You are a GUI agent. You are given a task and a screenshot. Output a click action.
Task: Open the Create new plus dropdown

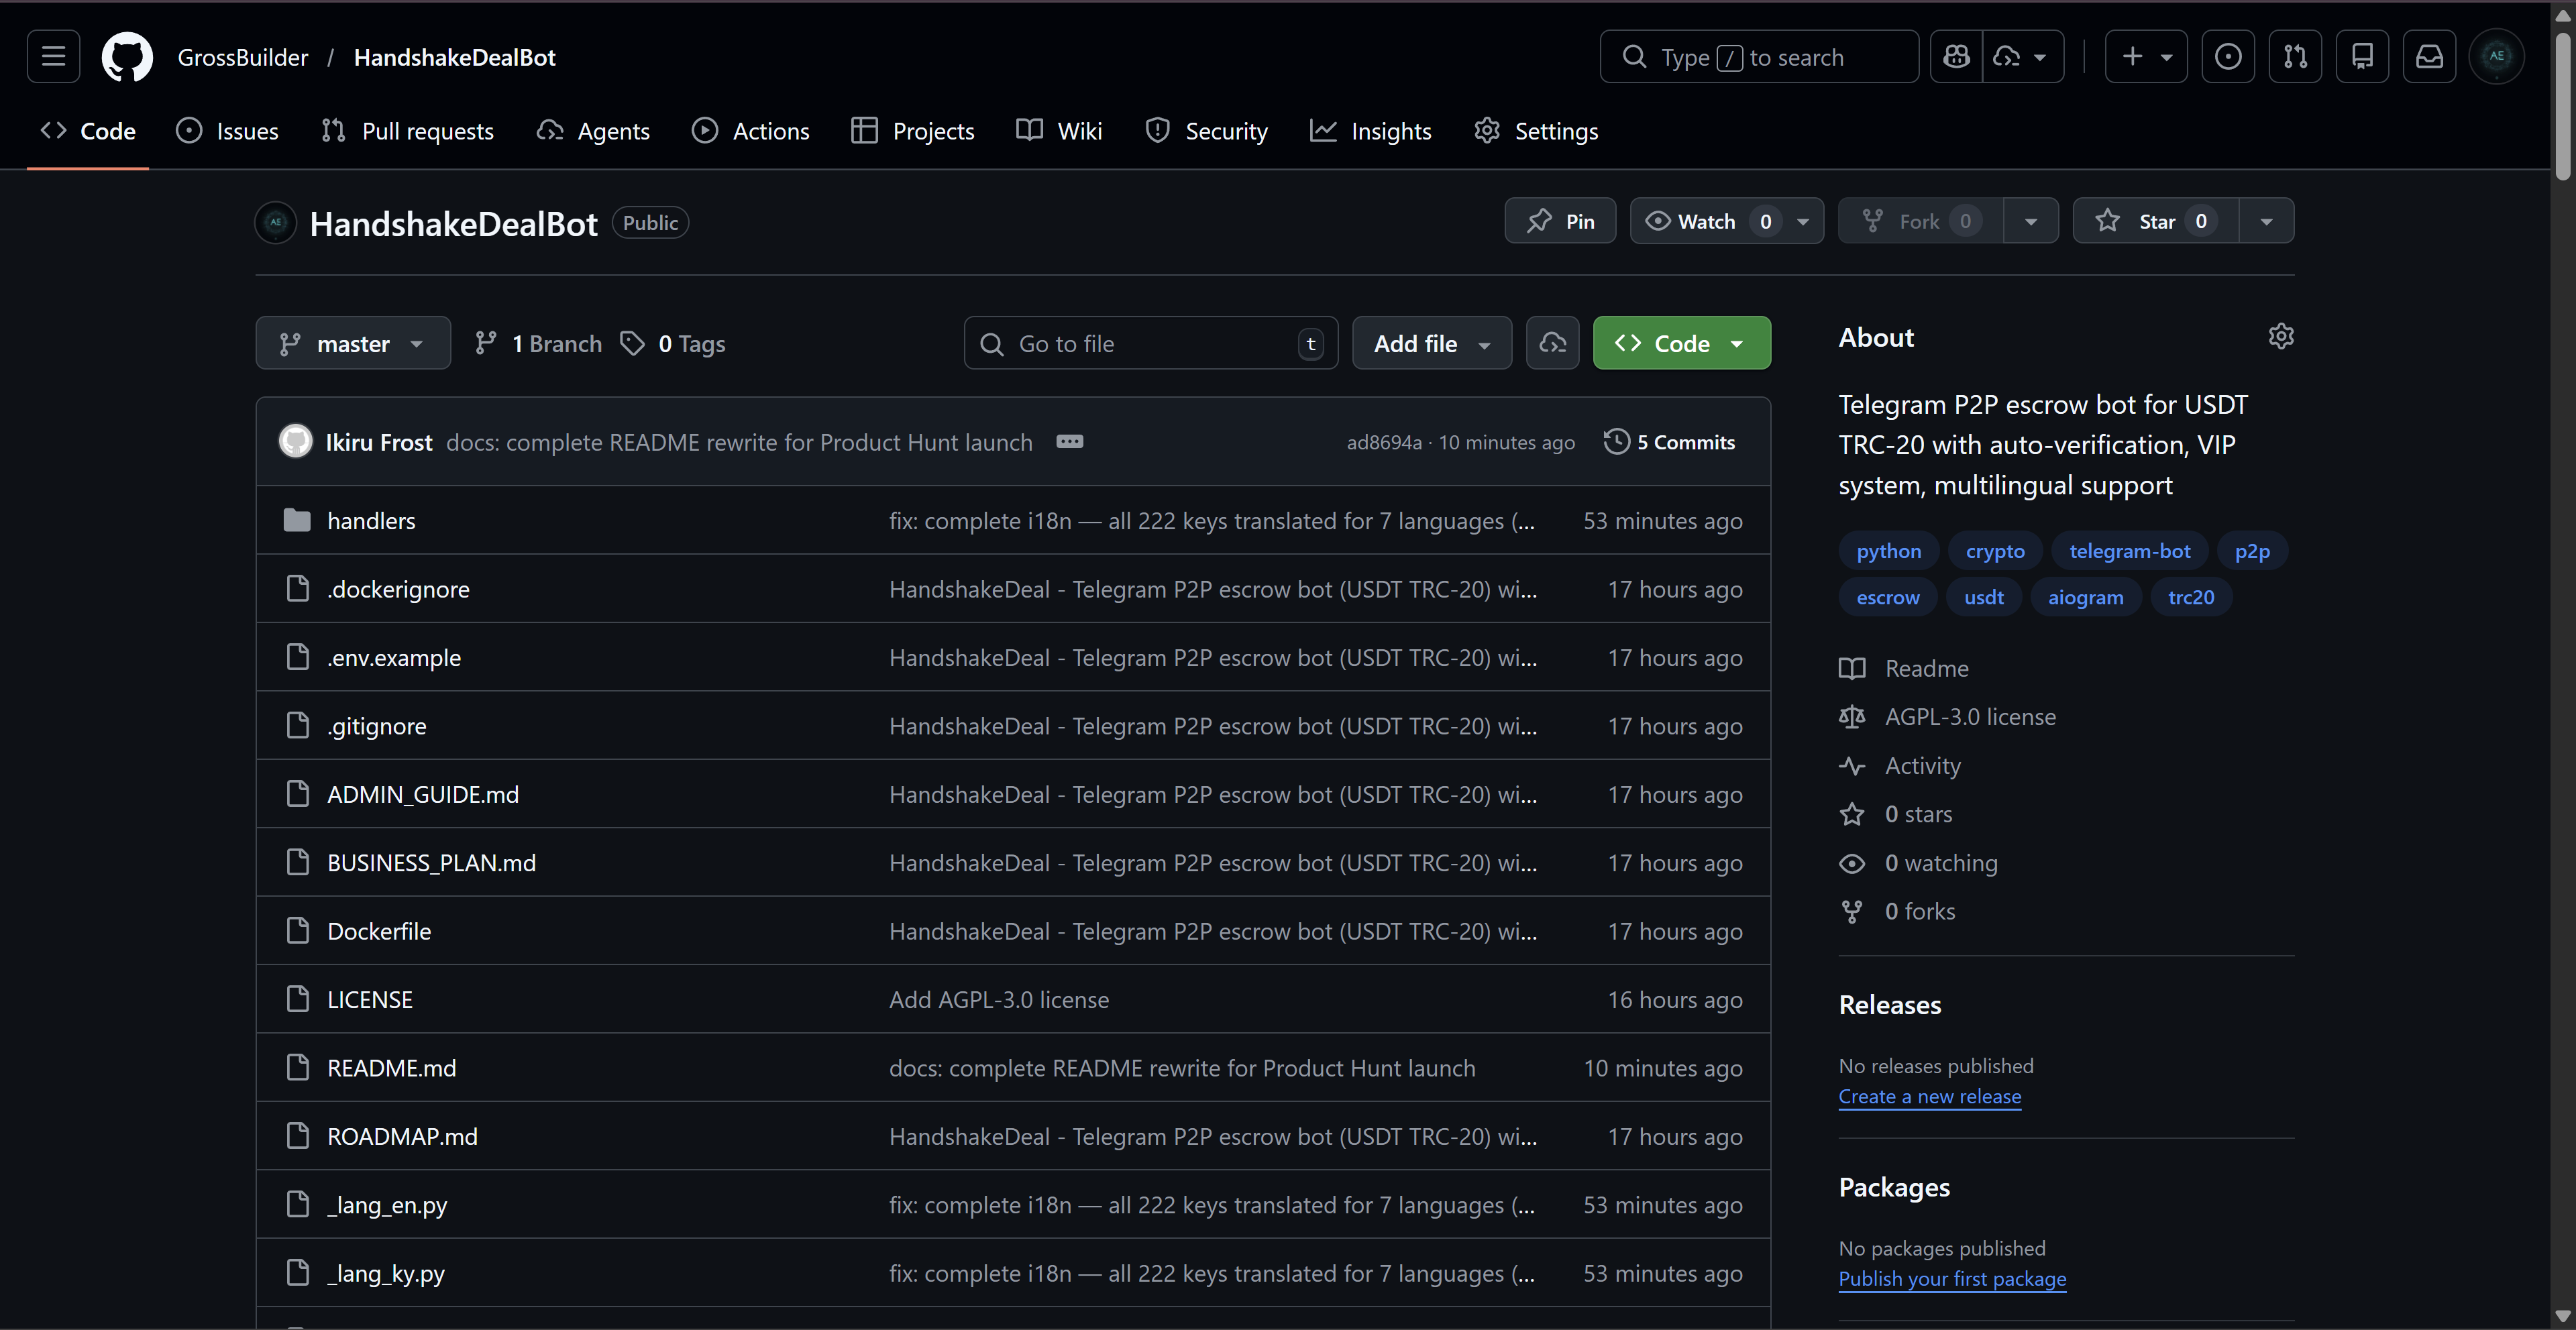coord(2146,56)
